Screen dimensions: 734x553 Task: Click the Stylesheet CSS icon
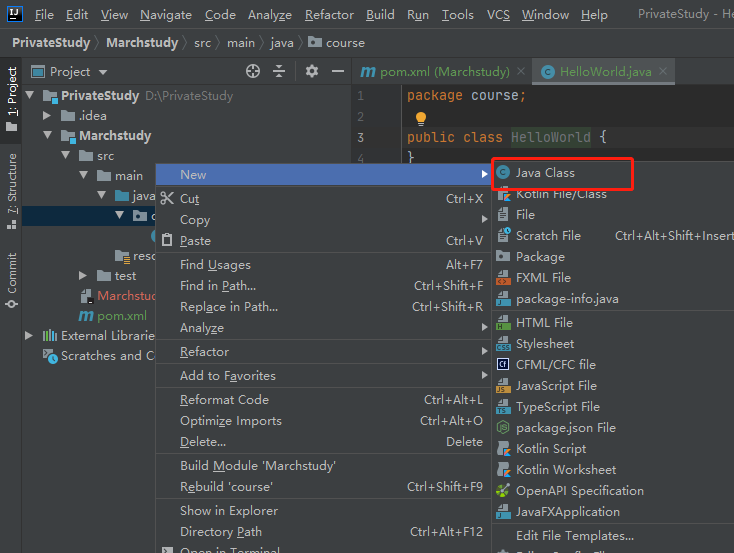(503, 343)
